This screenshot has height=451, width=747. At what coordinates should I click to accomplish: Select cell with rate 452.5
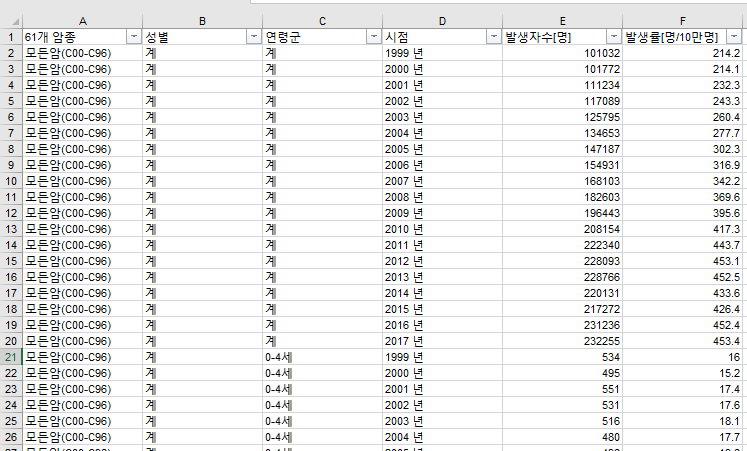pyautogui.click(x=683, y=277)
